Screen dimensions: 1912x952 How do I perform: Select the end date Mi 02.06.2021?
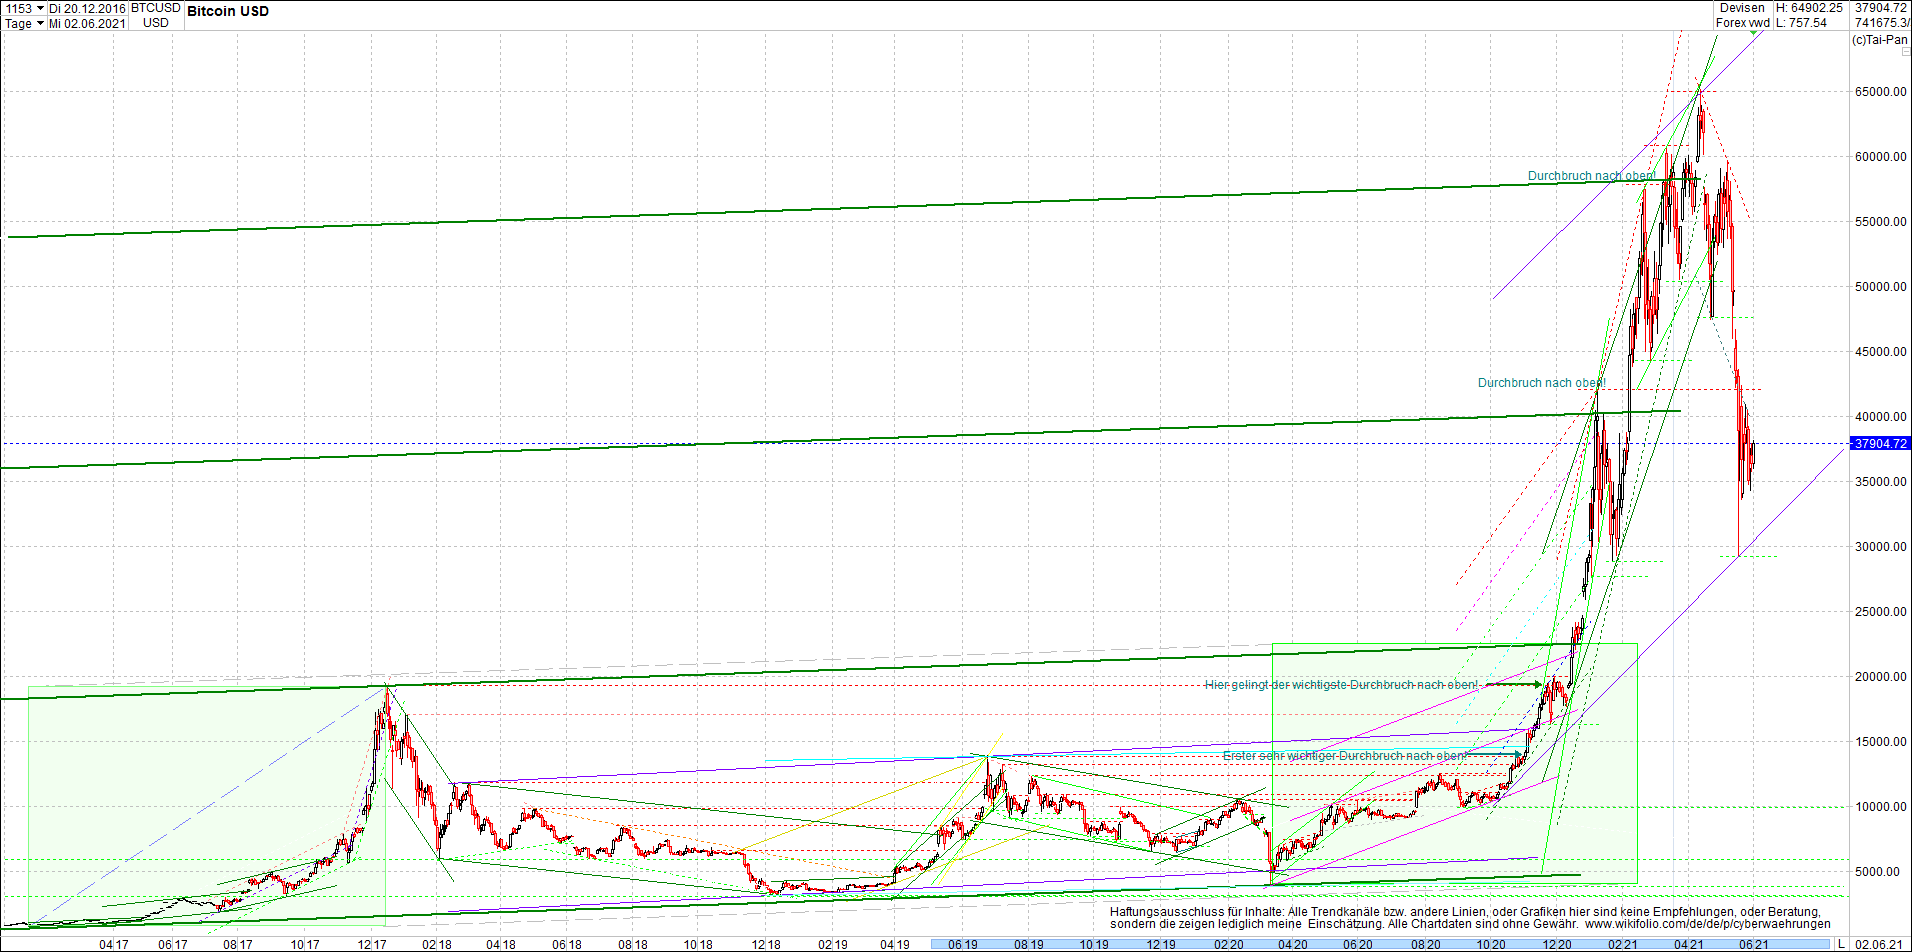click(x=87, y=23)
